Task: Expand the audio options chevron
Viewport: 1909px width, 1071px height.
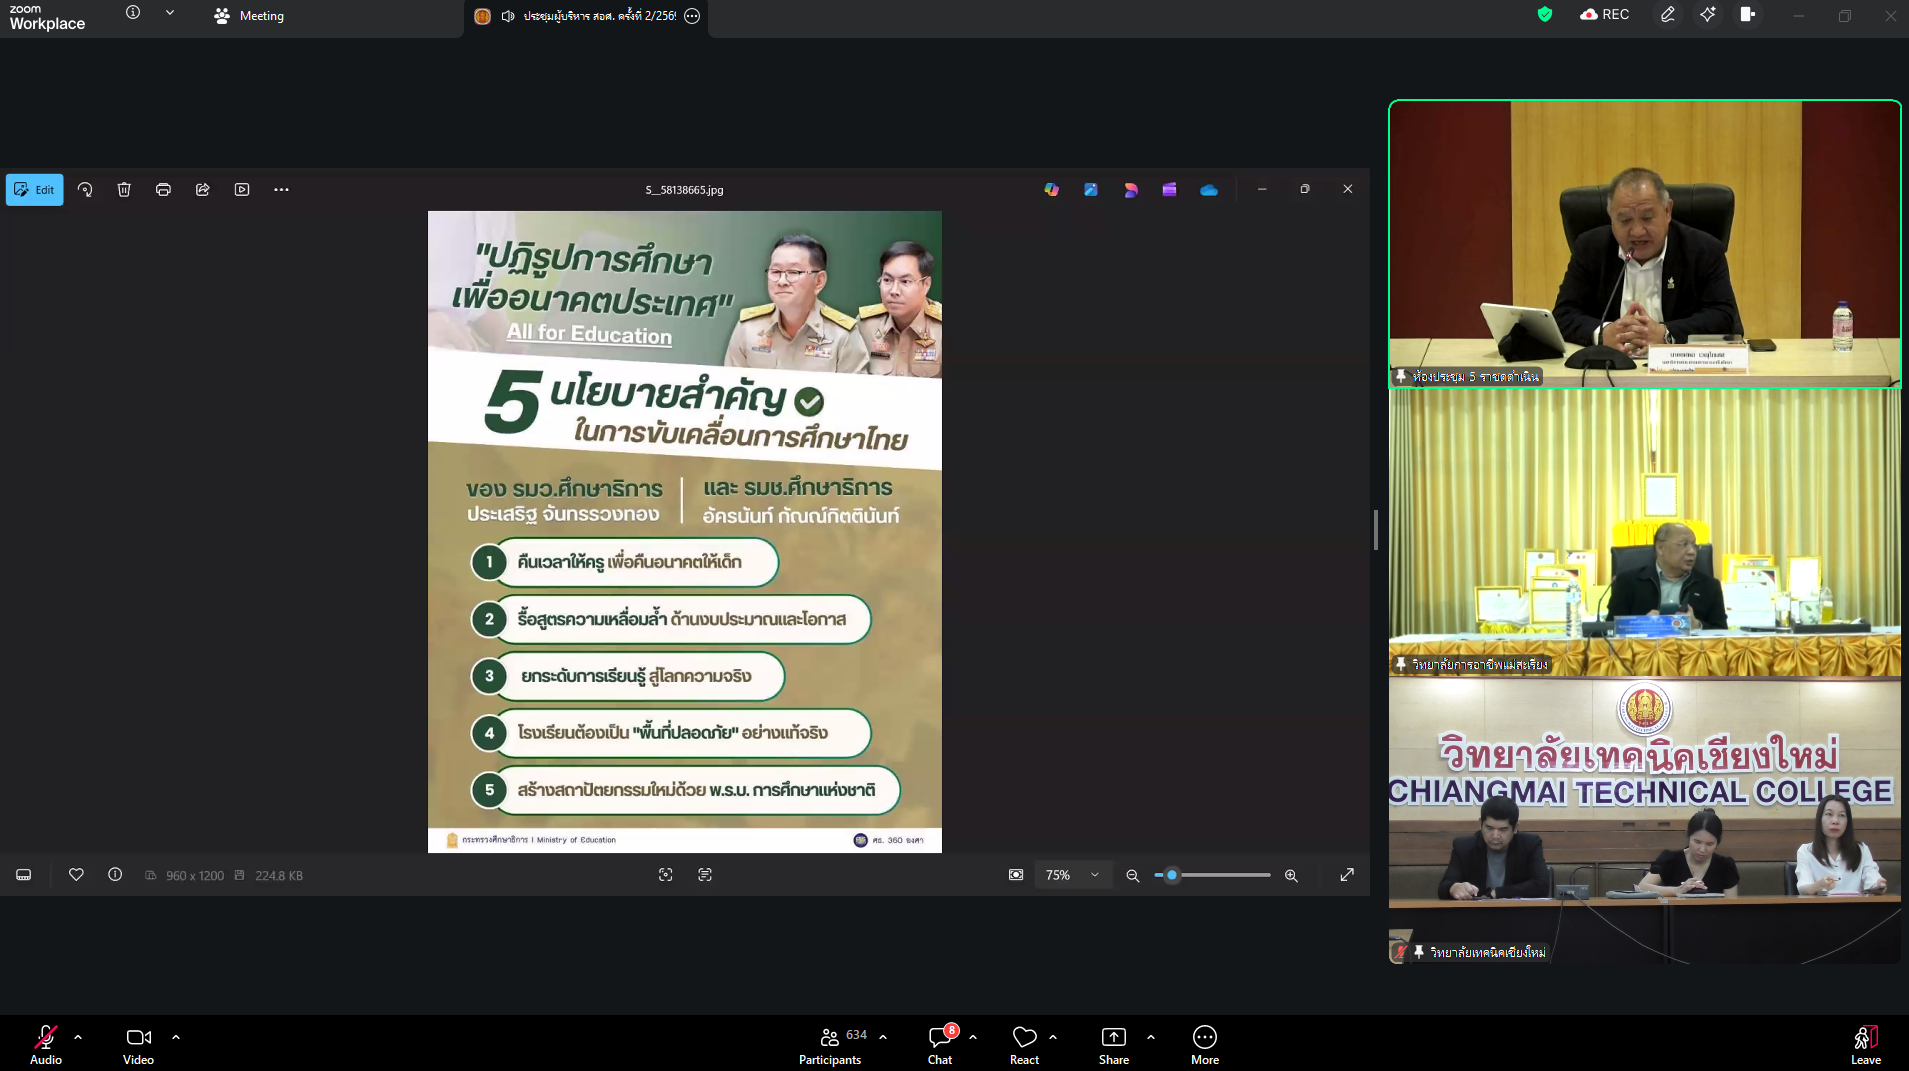Action: click(x=78, y=1037)
